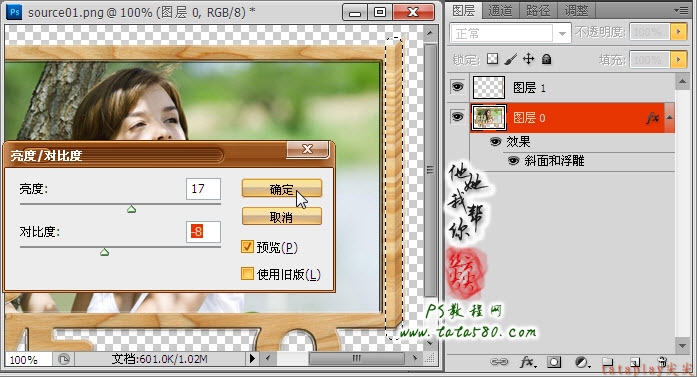Toggle lock position move icon

click(529, 59)
